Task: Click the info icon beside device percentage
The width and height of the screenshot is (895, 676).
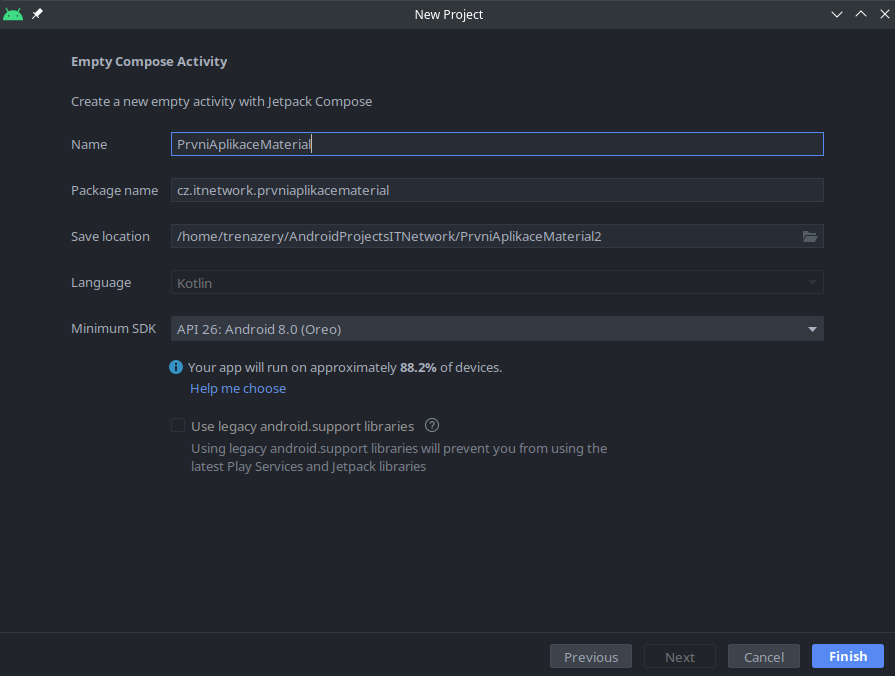Action: (176, 367)
